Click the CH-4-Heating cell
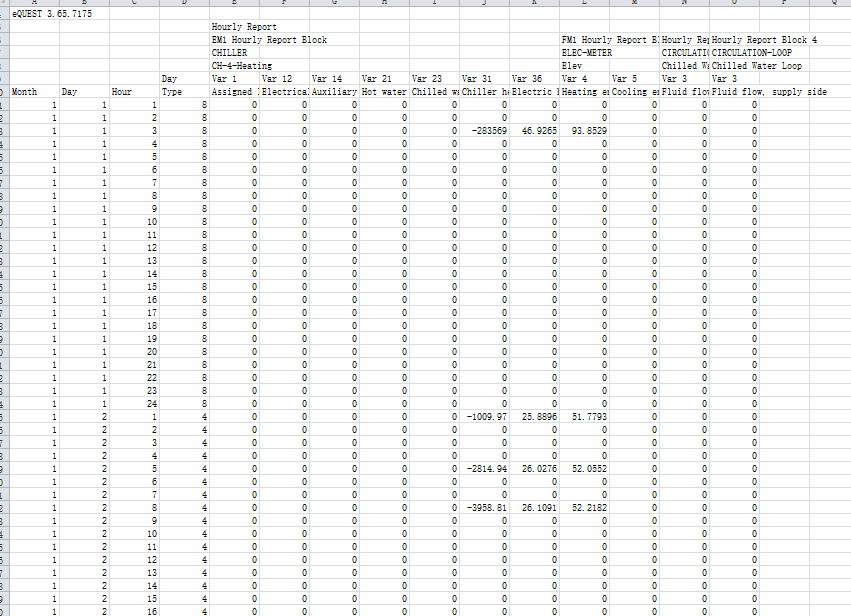Image resolution: width=851 pixels, height=616 pixels. 242,65
